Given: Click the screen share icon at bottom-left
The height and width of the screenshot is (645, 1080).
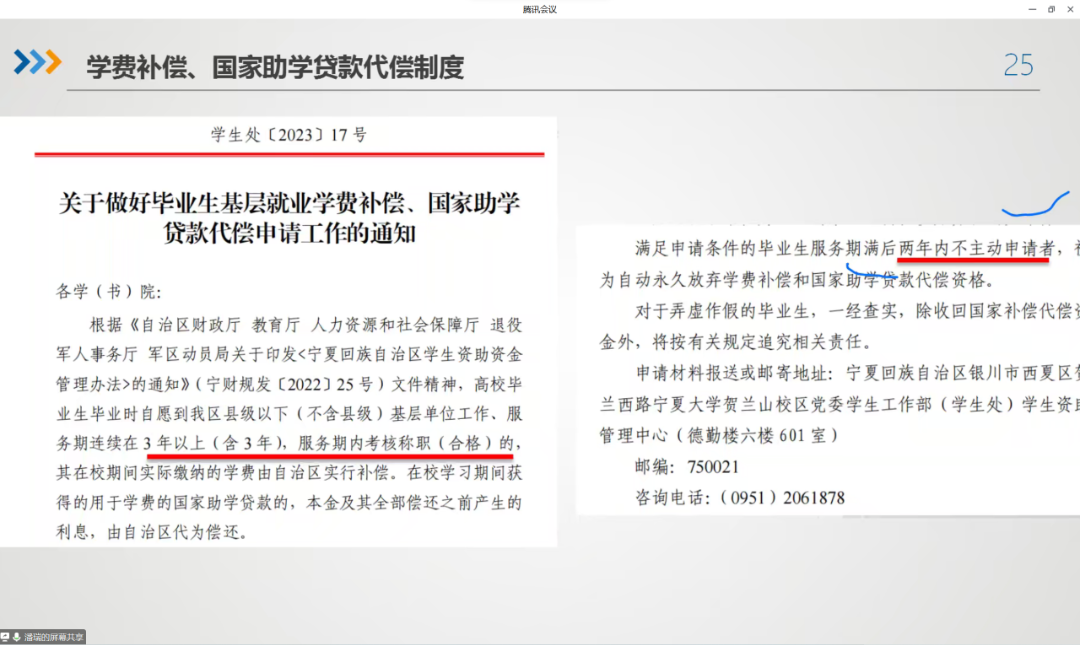Looking at the screenshot, I should click(x=6, y=637).
